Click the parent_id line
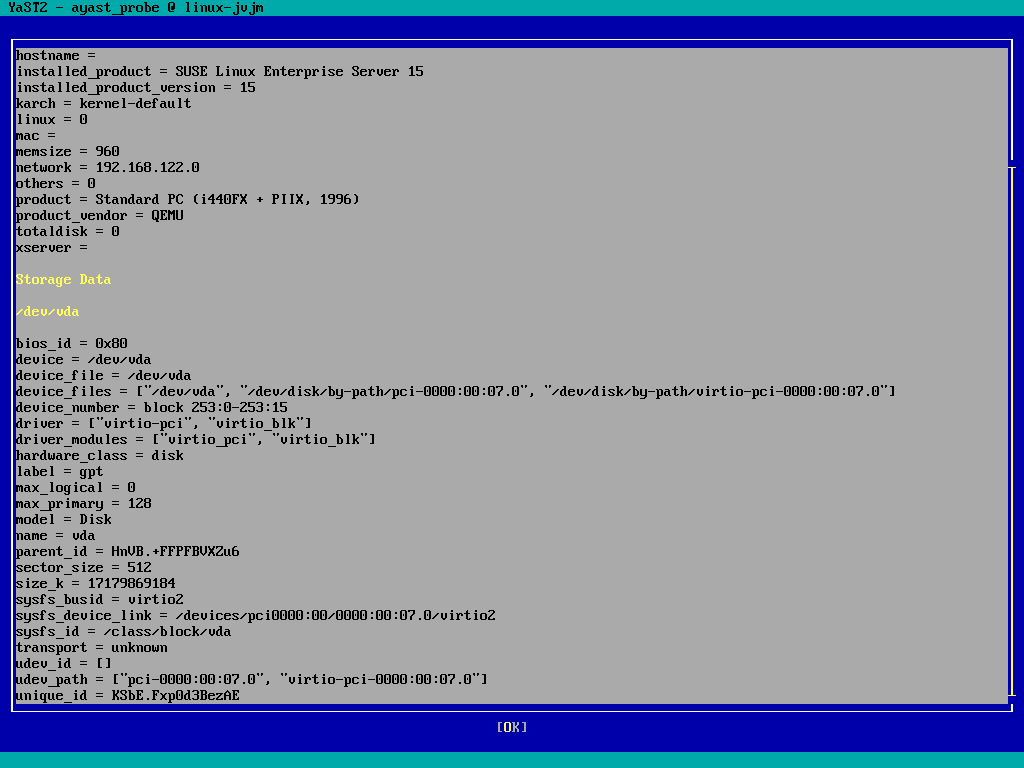Screen dimensions: 1024x768 (x=127, y=552)
